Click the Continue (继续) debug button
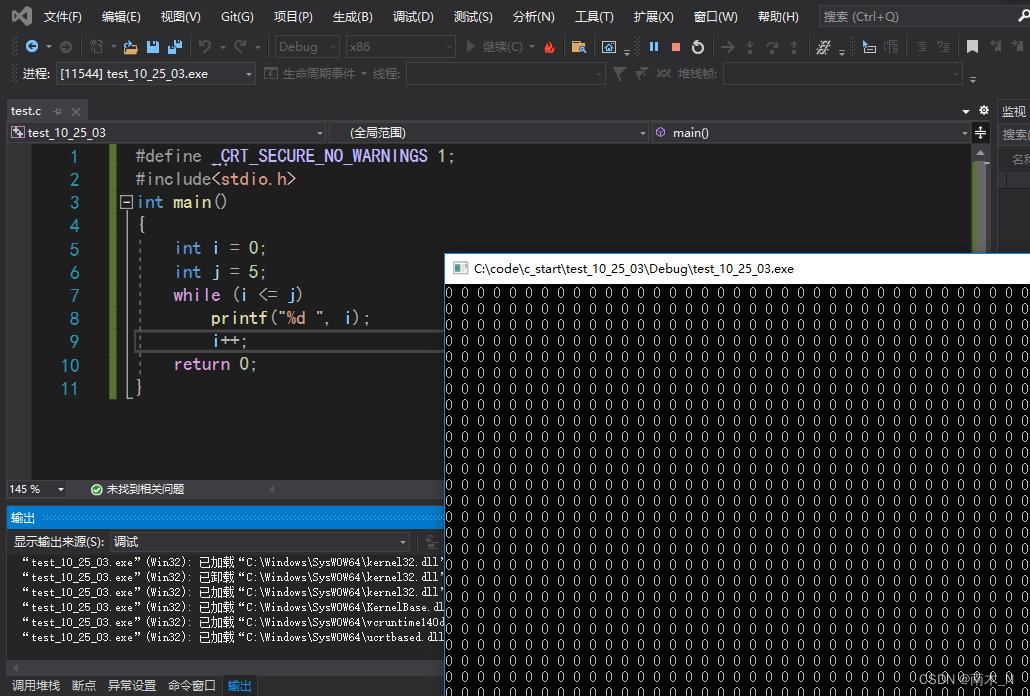Screen dimensions: 1030x696 click(x=495, y=47)
